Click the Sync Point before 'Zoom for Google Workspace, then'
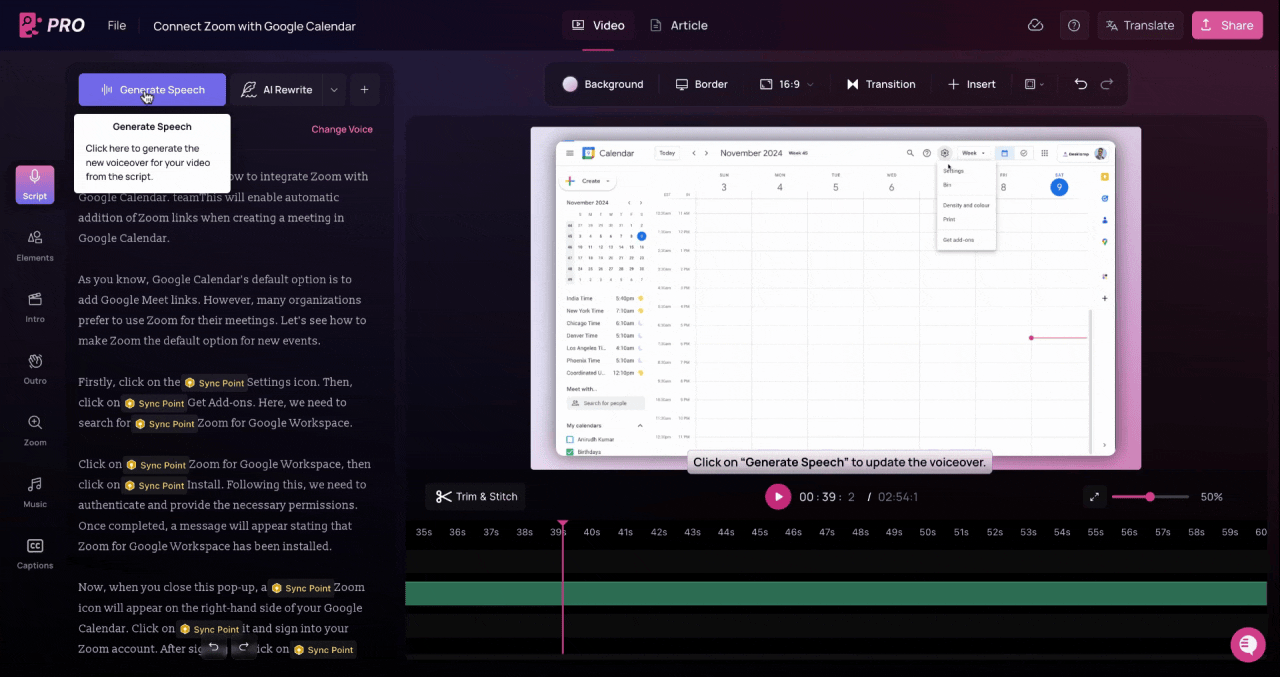Image resolution: width=1280 pixels, height=677 pixels. coord(156,465)
